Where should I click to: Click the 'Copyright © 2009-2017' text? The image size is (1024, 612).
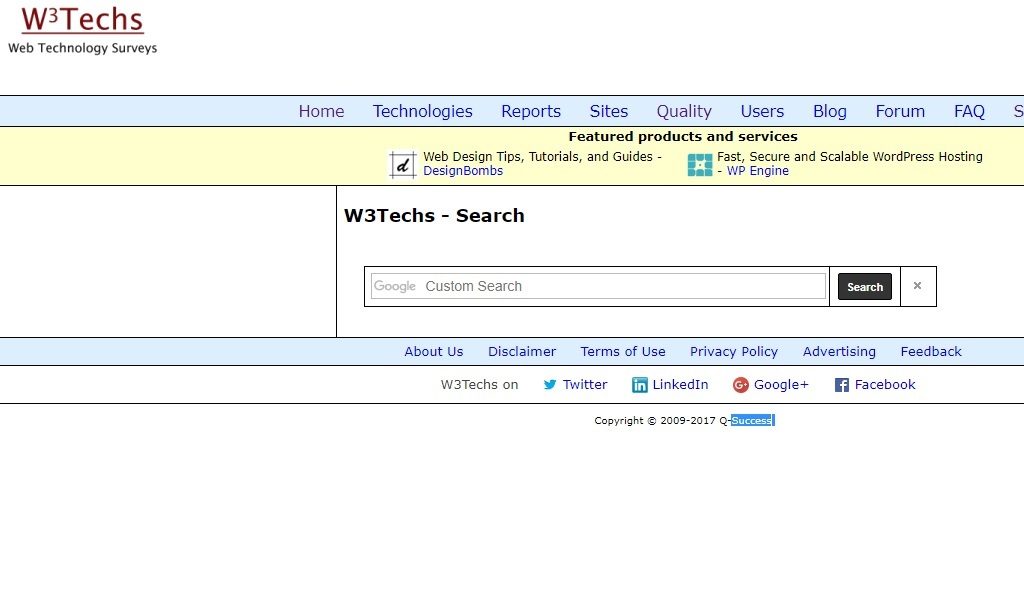pos(655,421)
